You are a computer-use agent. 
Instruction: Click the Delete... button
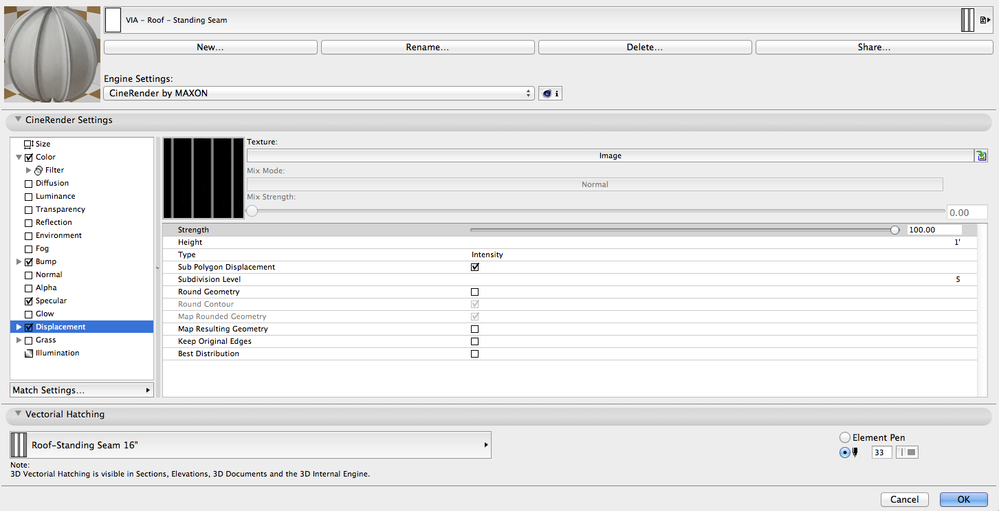click(645, 47)
